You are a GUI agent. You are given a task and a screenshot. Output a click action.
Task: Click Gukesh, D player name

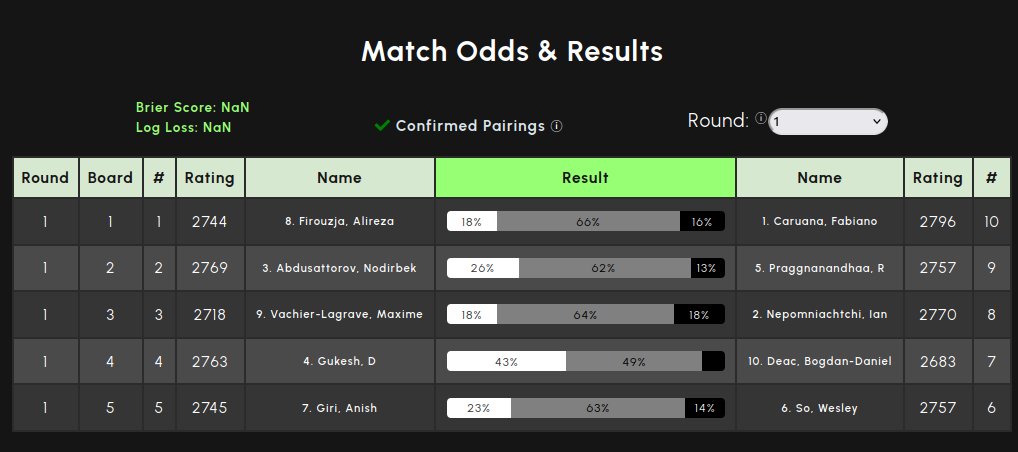pyautogui.click(x=339, y=361)
